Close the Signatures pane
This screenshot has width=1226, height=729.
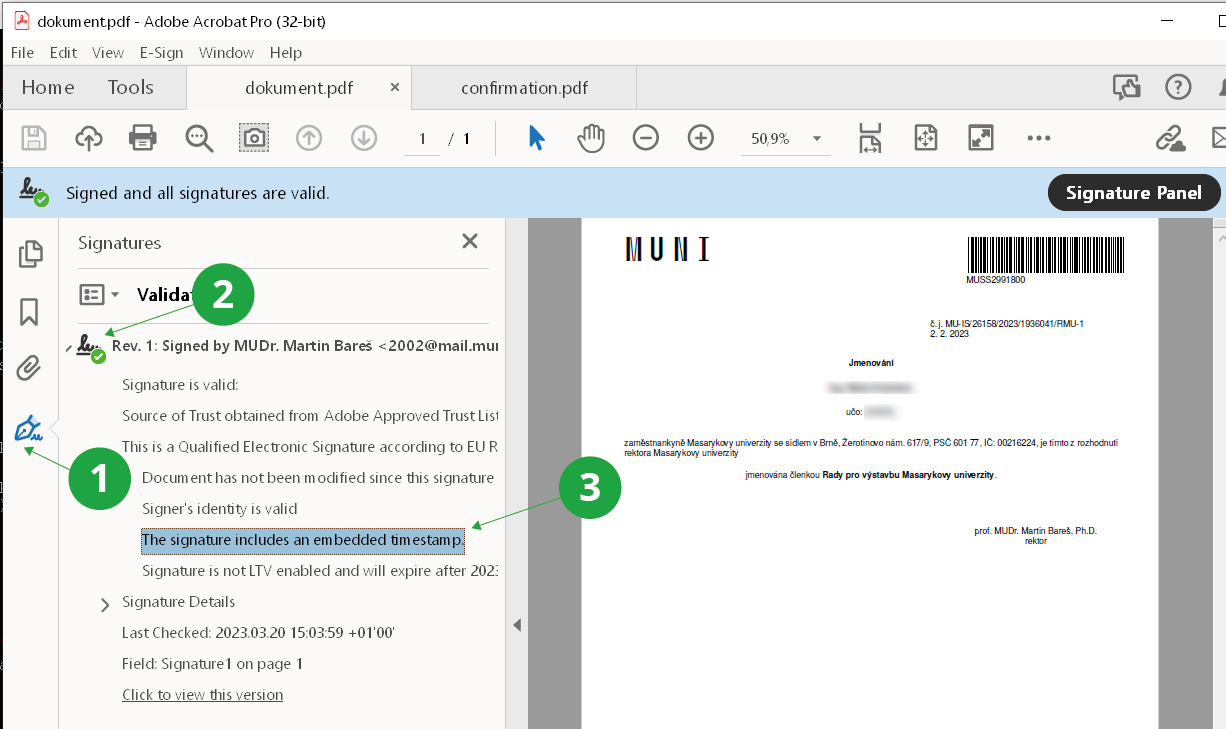[470, 241]
